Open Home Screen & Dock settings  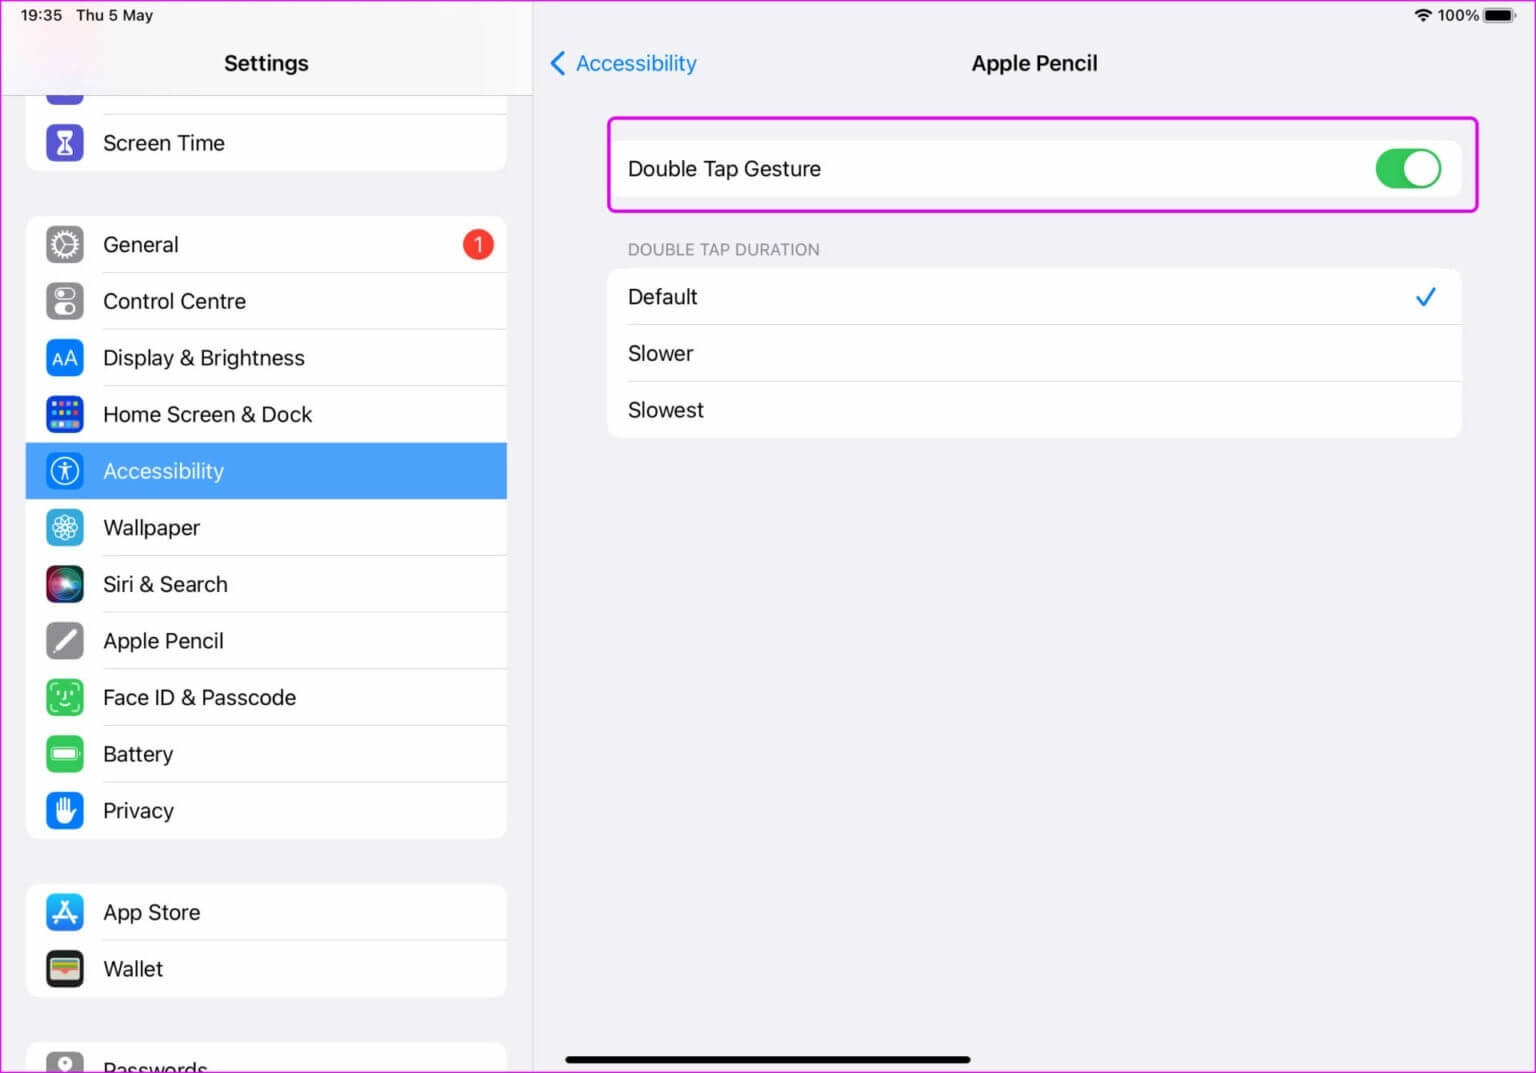point(266,414)
